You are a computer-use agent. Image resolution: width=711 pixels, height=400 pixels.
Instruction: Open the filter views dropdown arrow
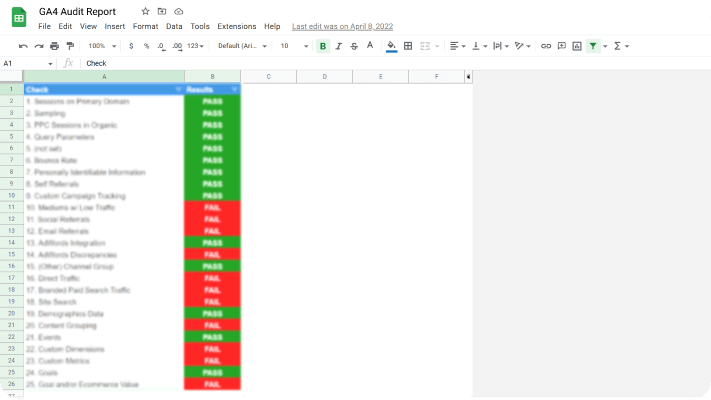point(605,46)
